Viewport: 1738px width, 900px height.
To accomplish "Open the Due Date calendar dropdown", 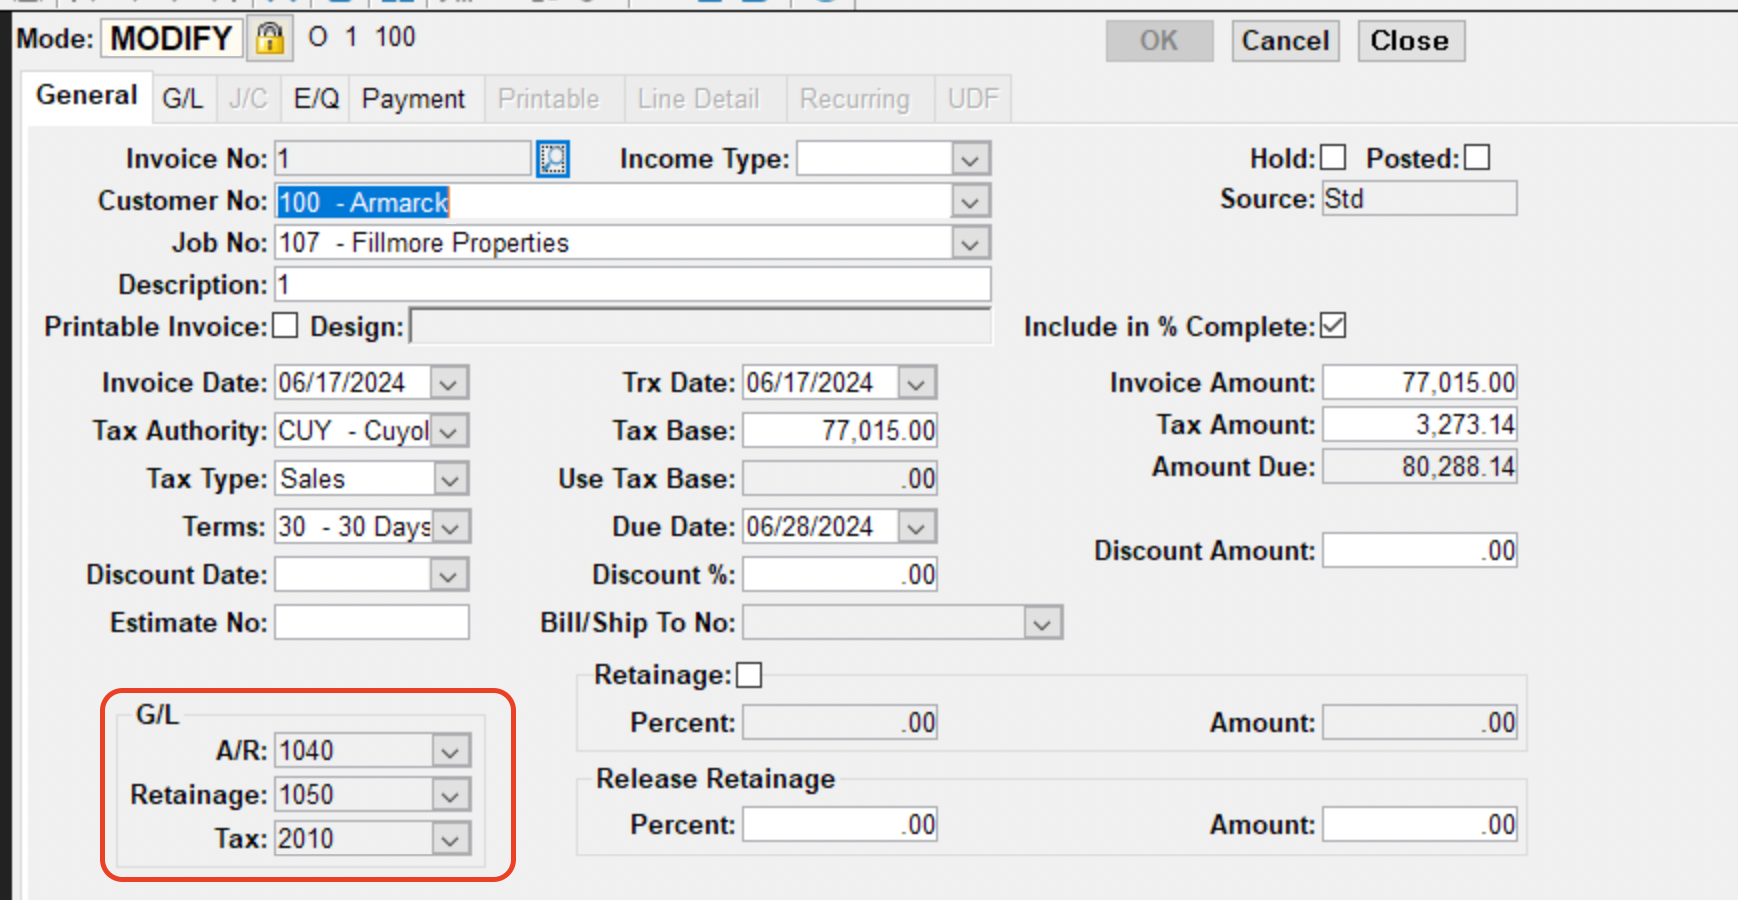I will point(917,527).
